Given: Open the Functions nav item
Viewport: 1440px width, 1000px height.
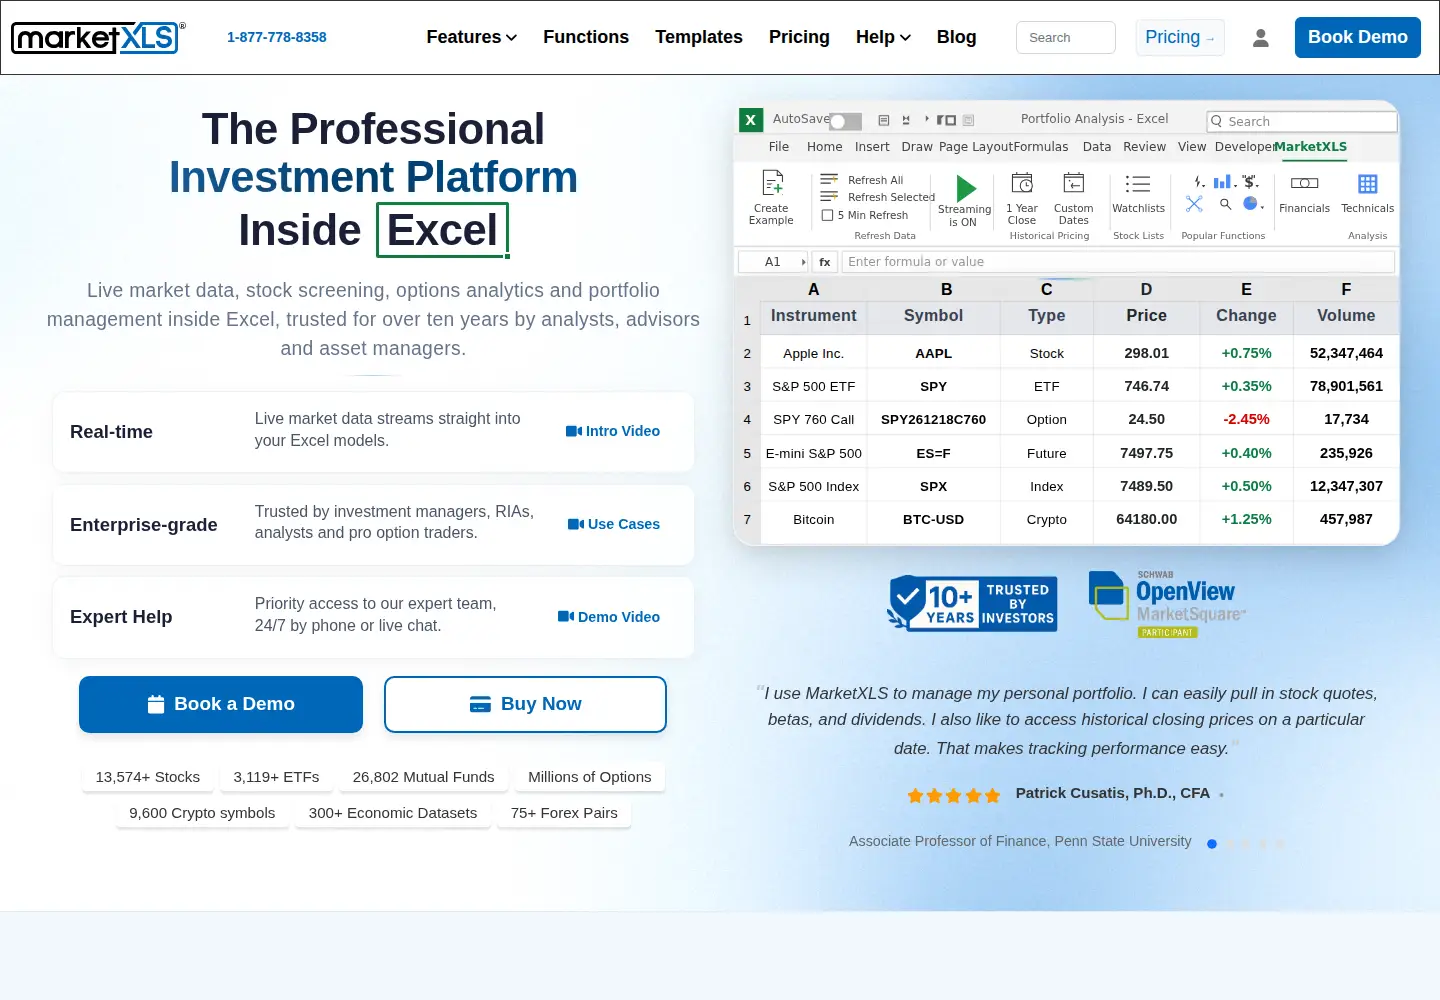Looking at the screenshot, I should tap(586, 37).
